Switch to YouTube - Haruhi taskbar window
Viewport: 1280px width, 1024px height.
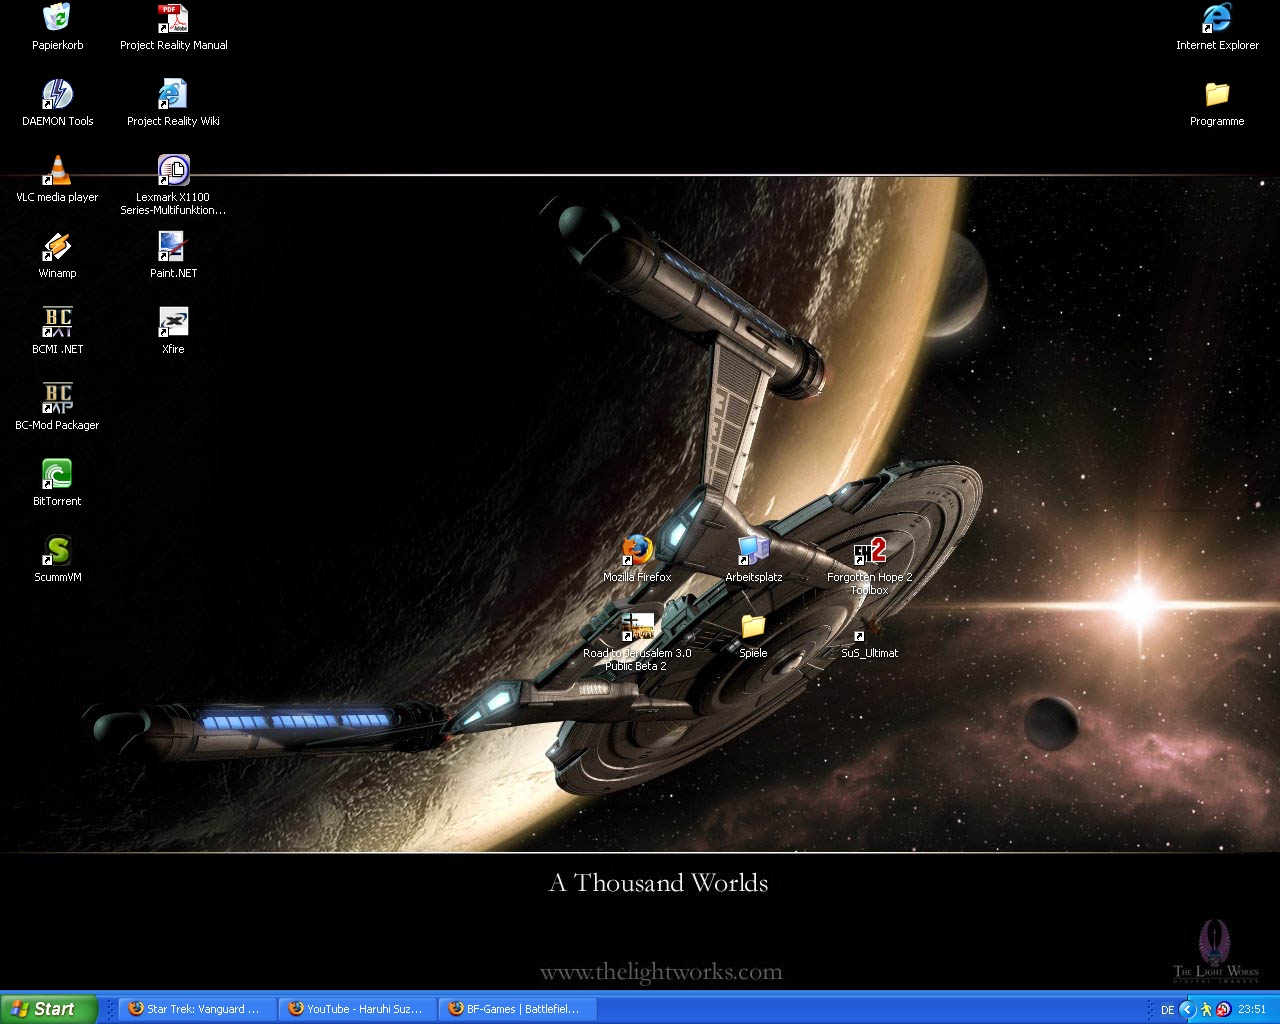tap(357, 1009)
